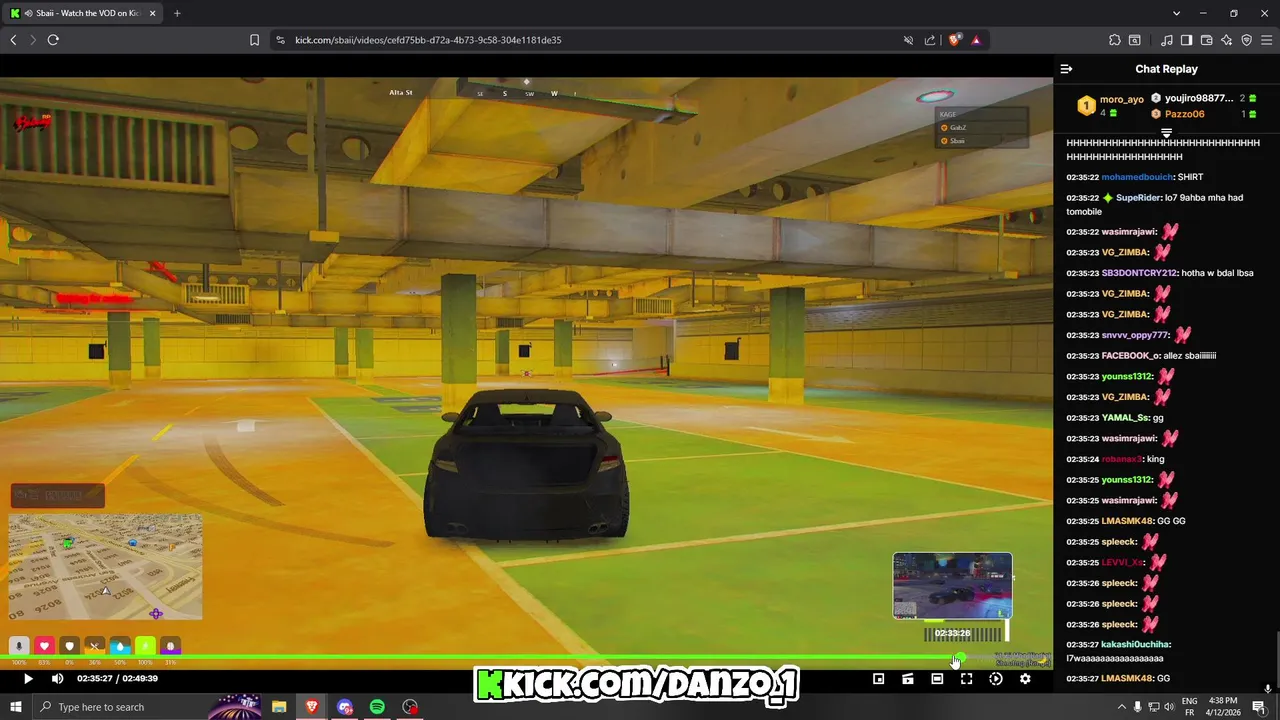Click username SB3DONTCRY212 in chat
The width and height of the screenshot is (1280, 720).
1139,273
